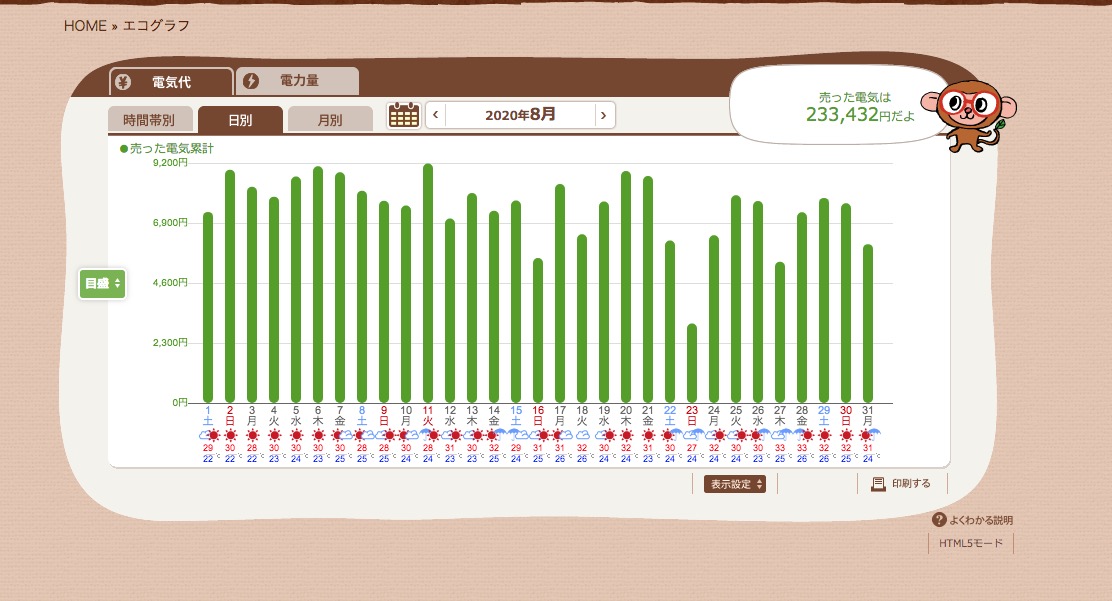Switch to the 時間帯別 tab

tap(149, 120)
